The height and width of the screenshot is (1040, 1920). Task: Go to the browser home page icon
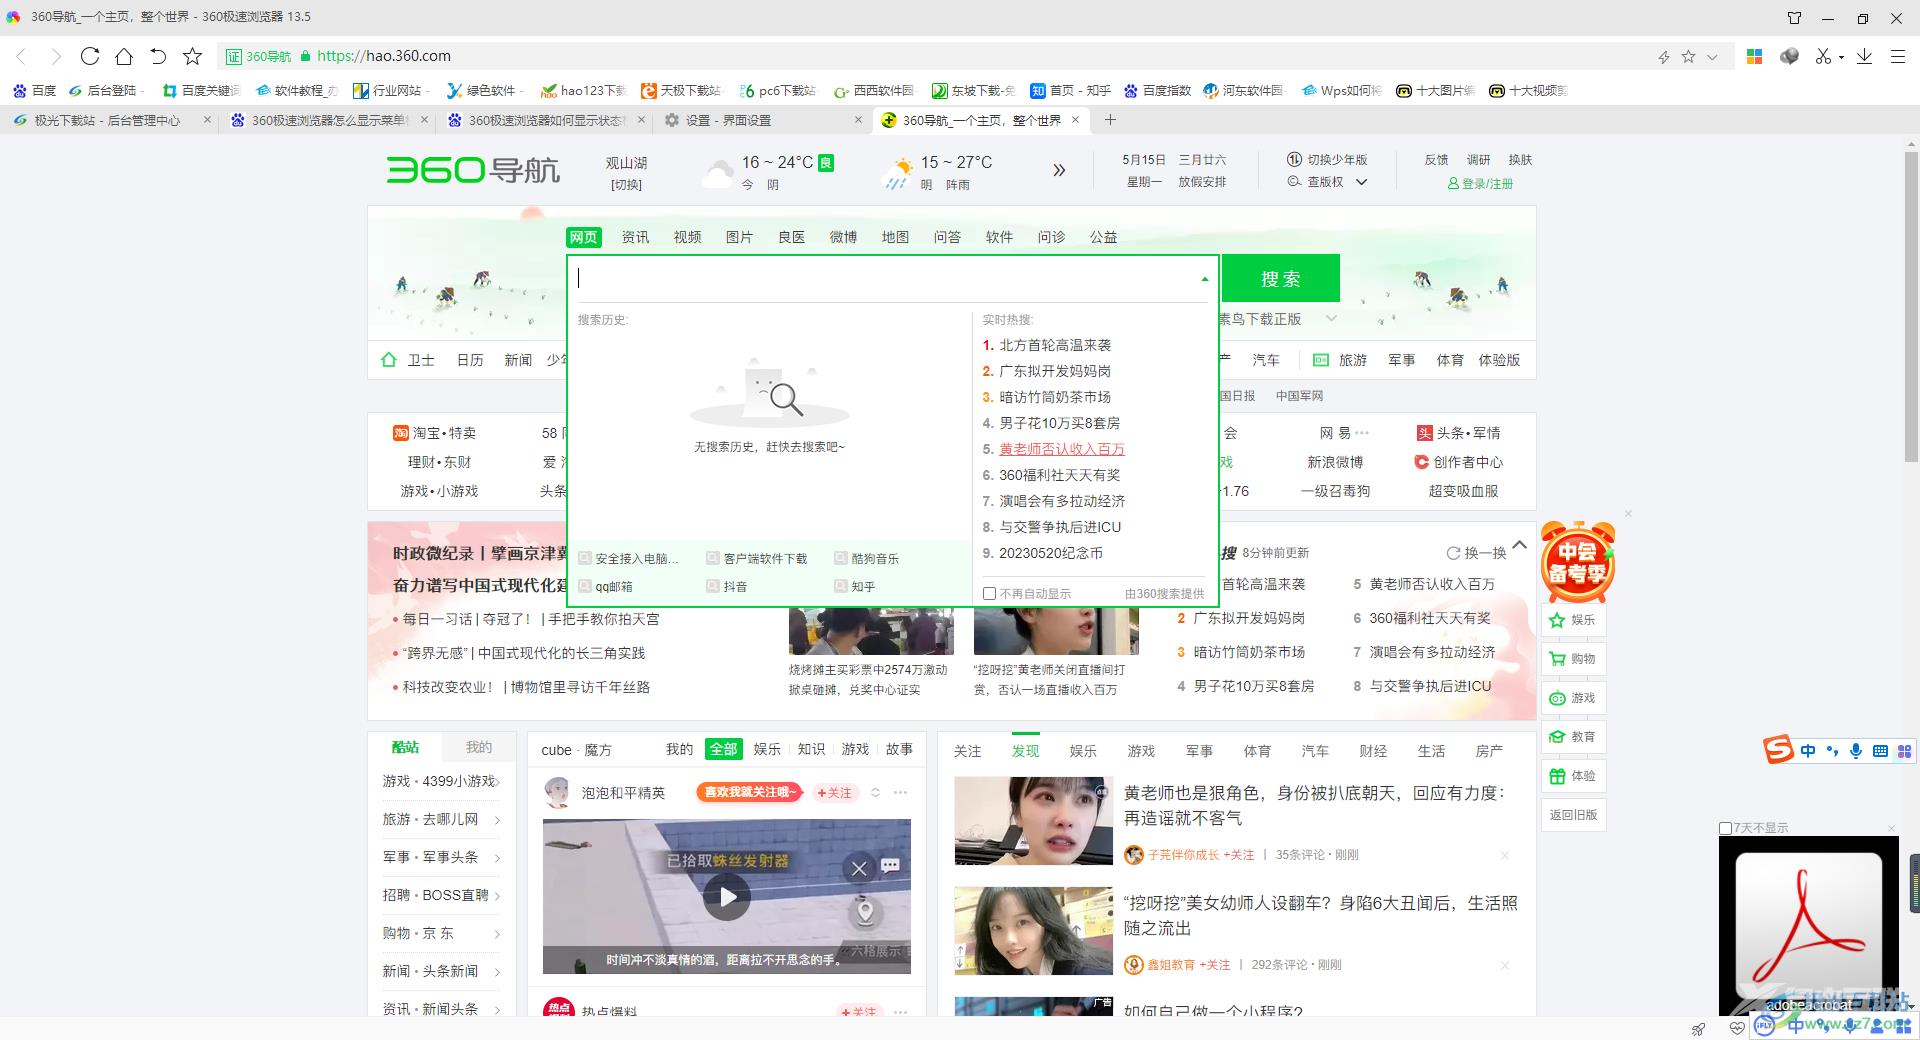(124, 56)
